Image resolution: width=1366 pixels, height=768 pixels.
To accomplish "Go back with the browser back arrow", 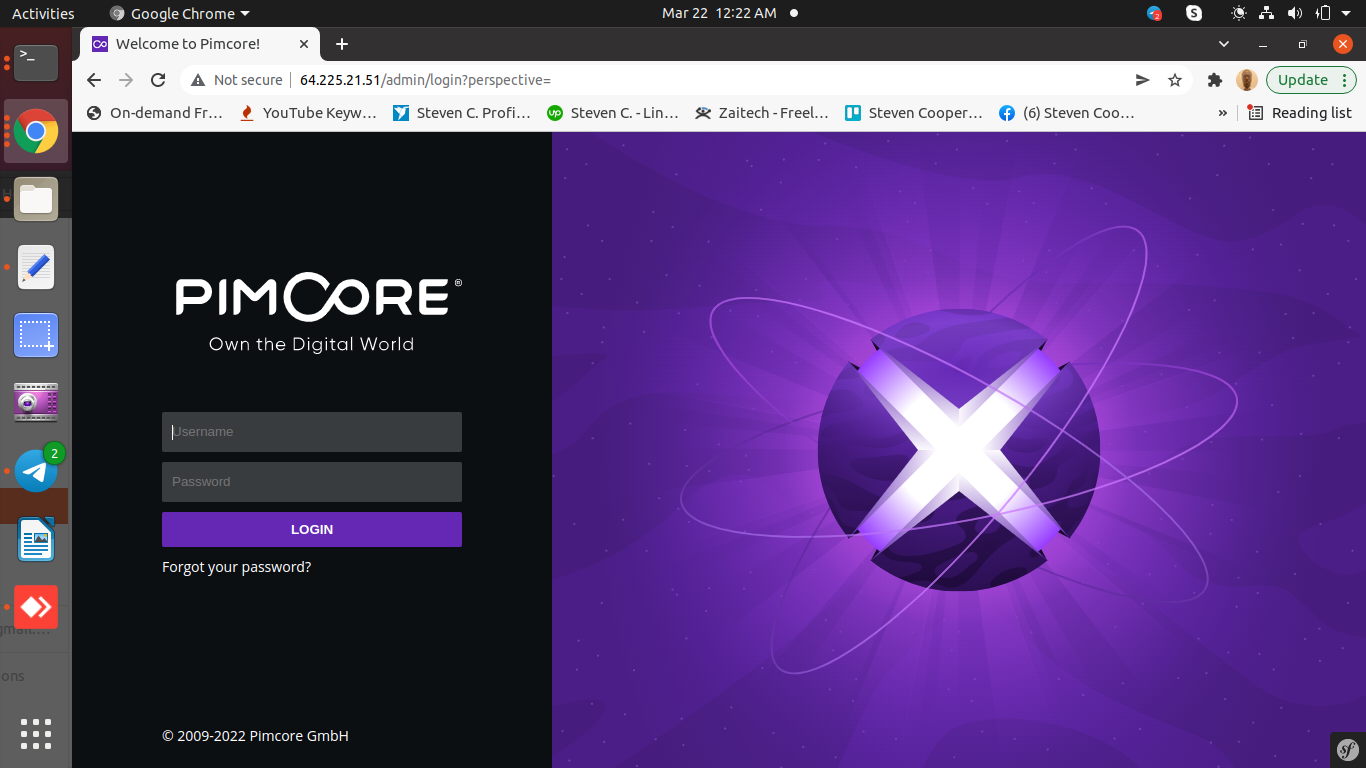I will coord(94,80).
